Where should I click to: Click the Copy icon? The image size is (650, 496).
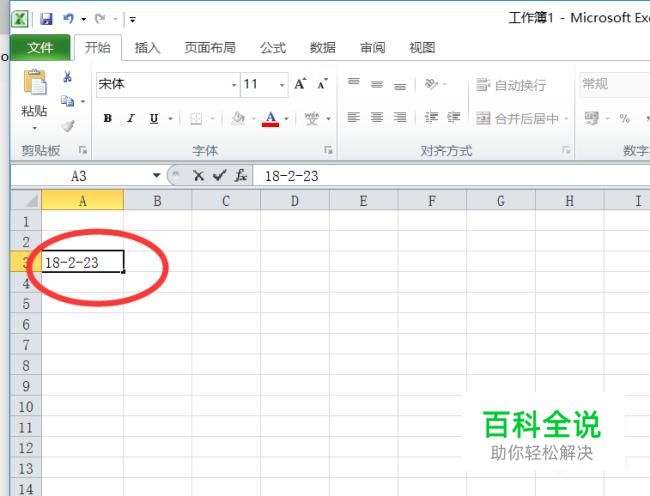point(67,101)
